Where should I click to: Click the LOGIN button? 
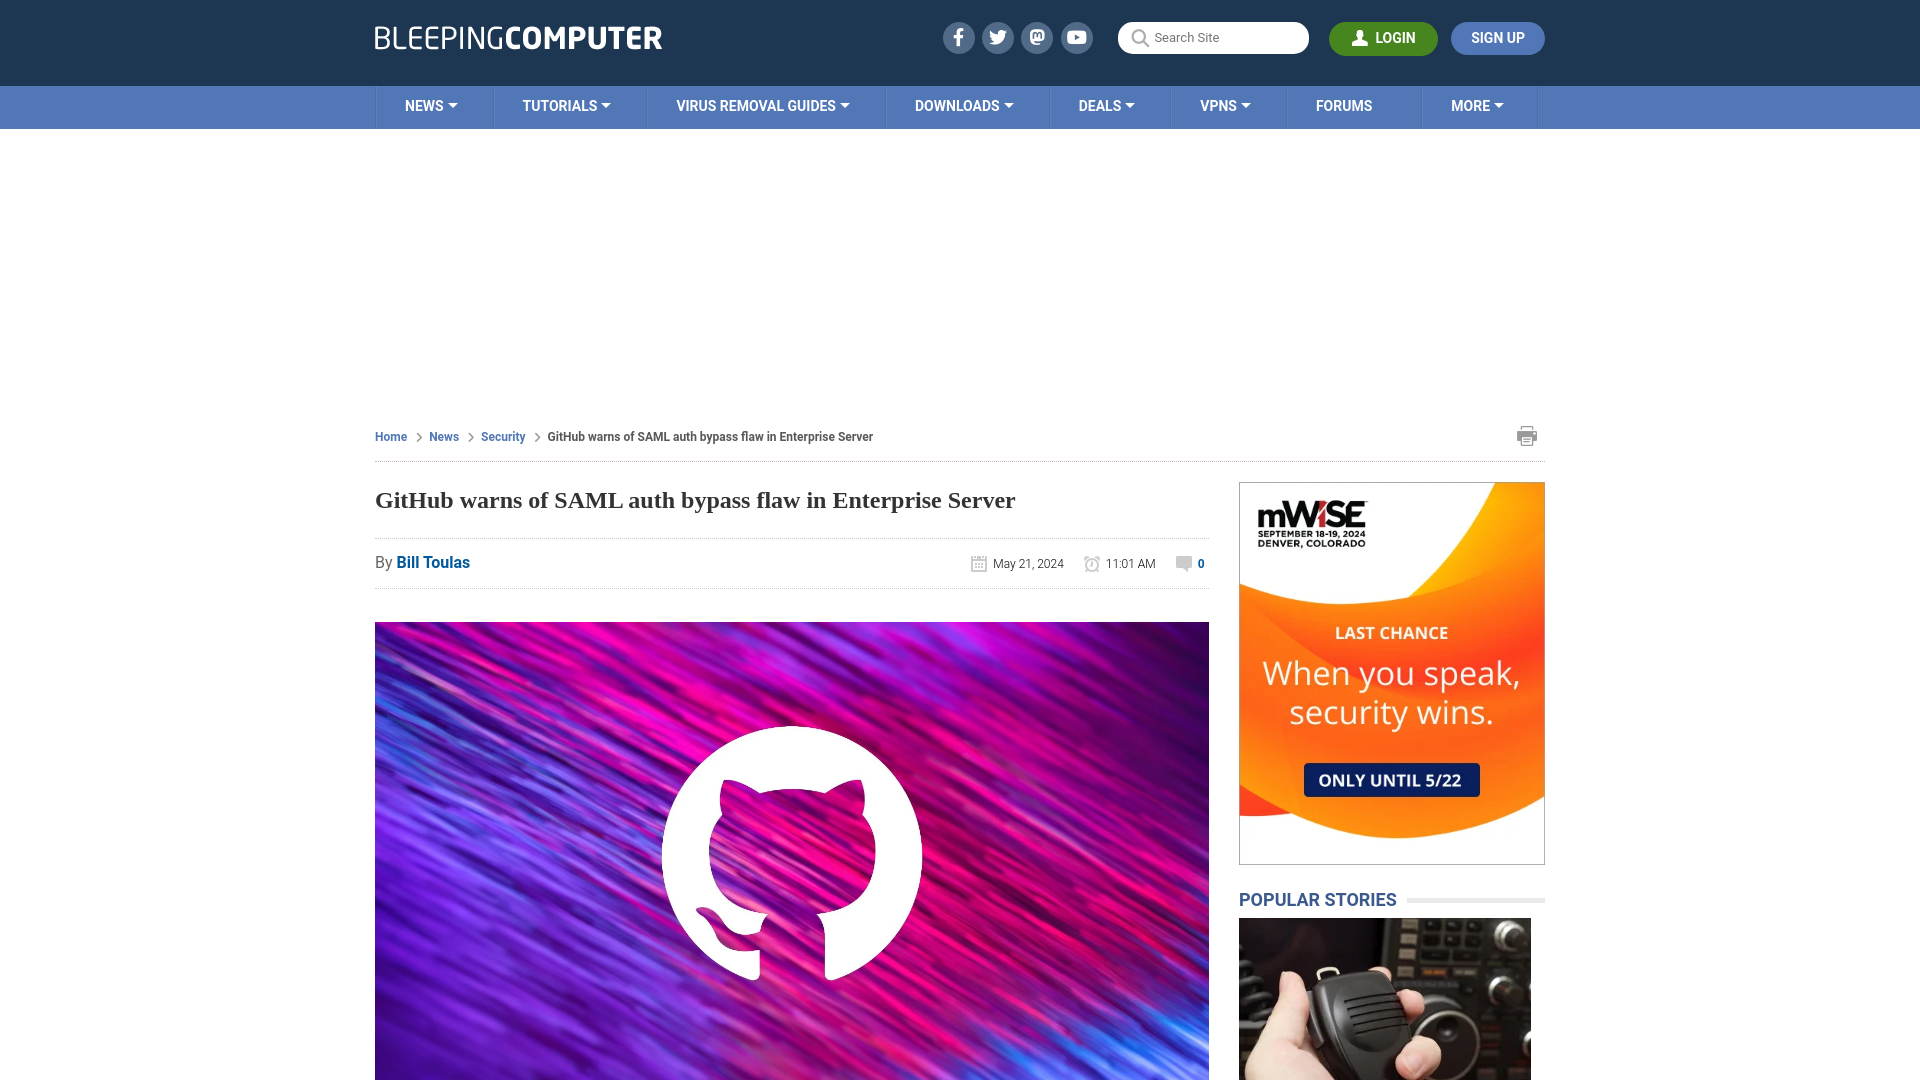click(x=1383, y=38)
